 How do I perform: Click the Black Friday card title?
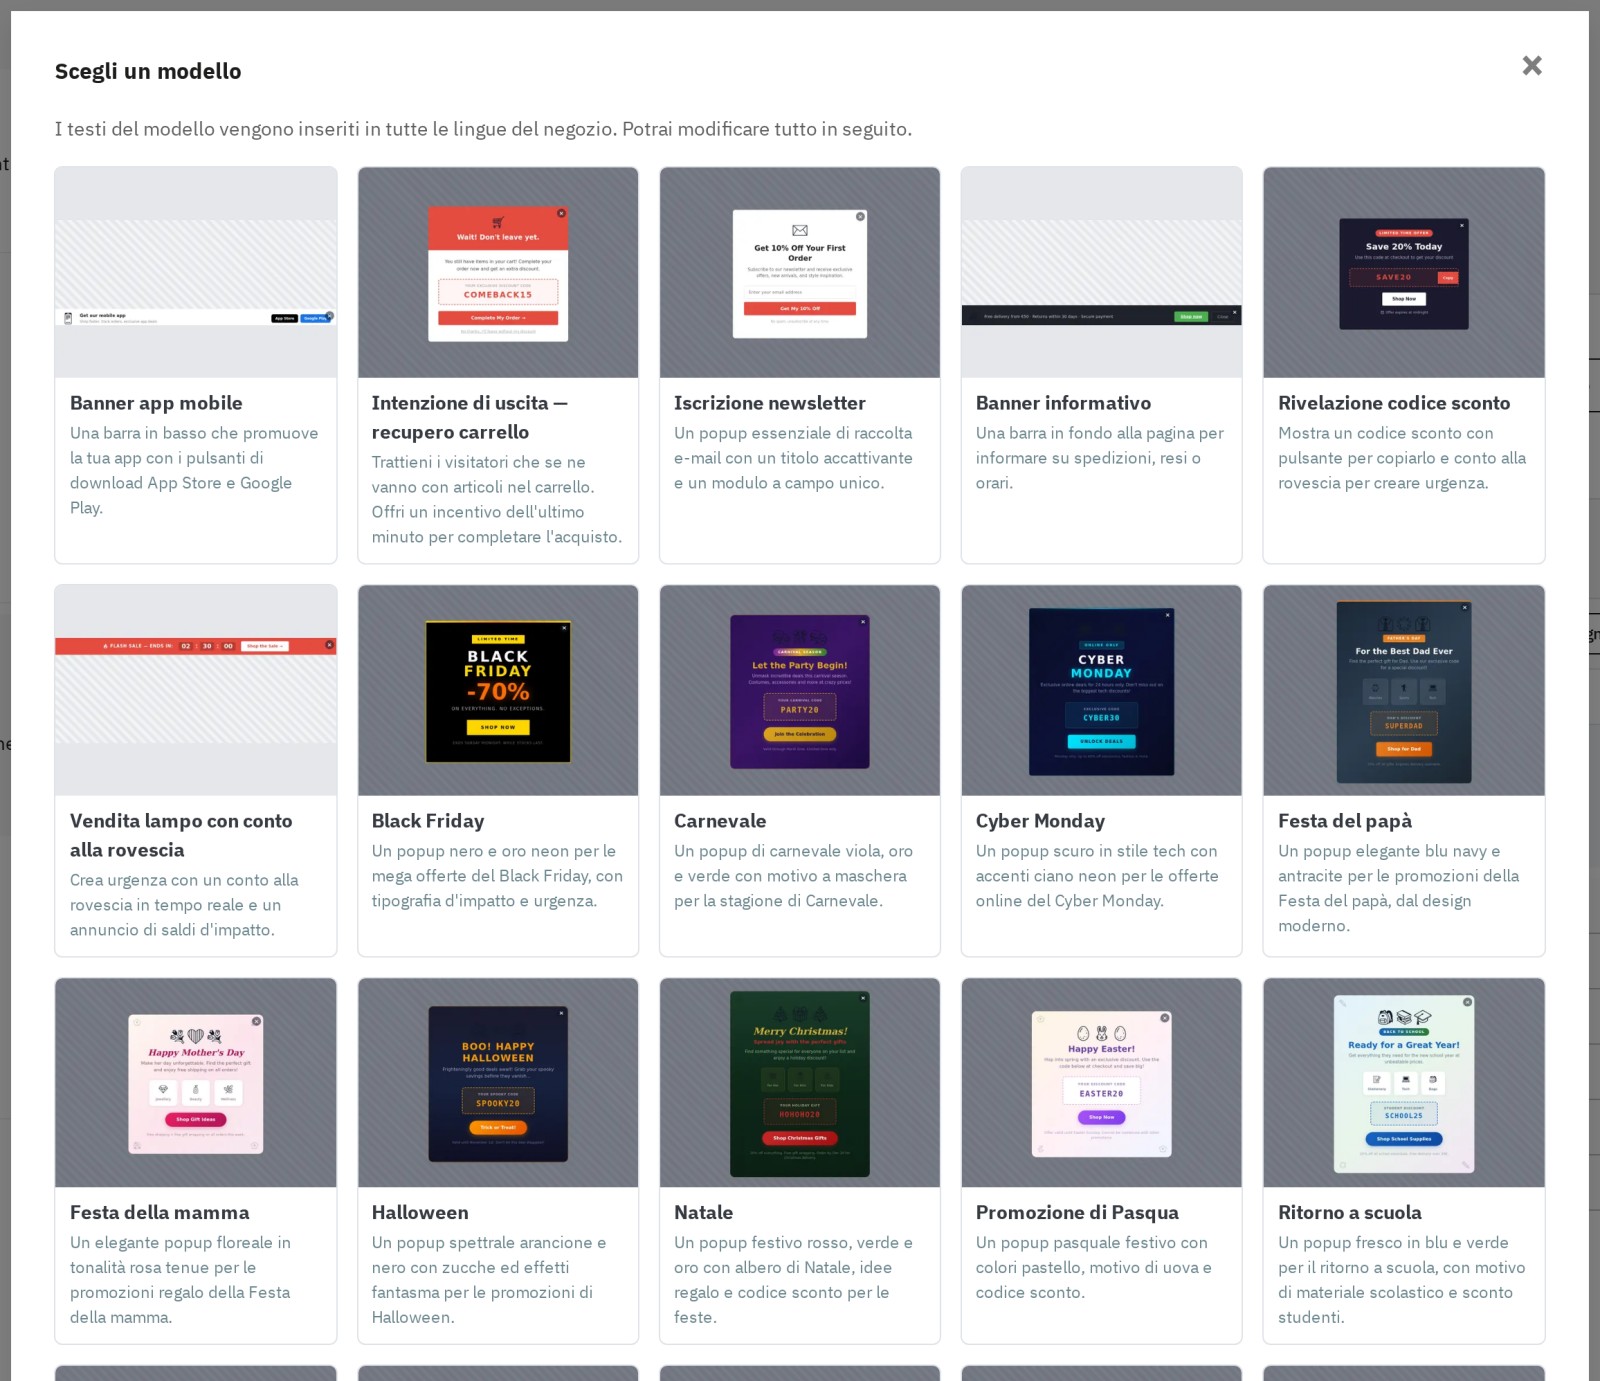(428, 821)
